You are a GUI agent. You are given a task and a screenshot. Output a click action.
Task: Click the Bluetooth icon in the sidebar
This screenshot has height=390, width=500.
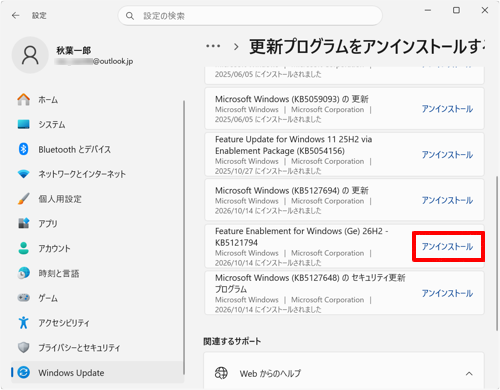click(23, 149)
